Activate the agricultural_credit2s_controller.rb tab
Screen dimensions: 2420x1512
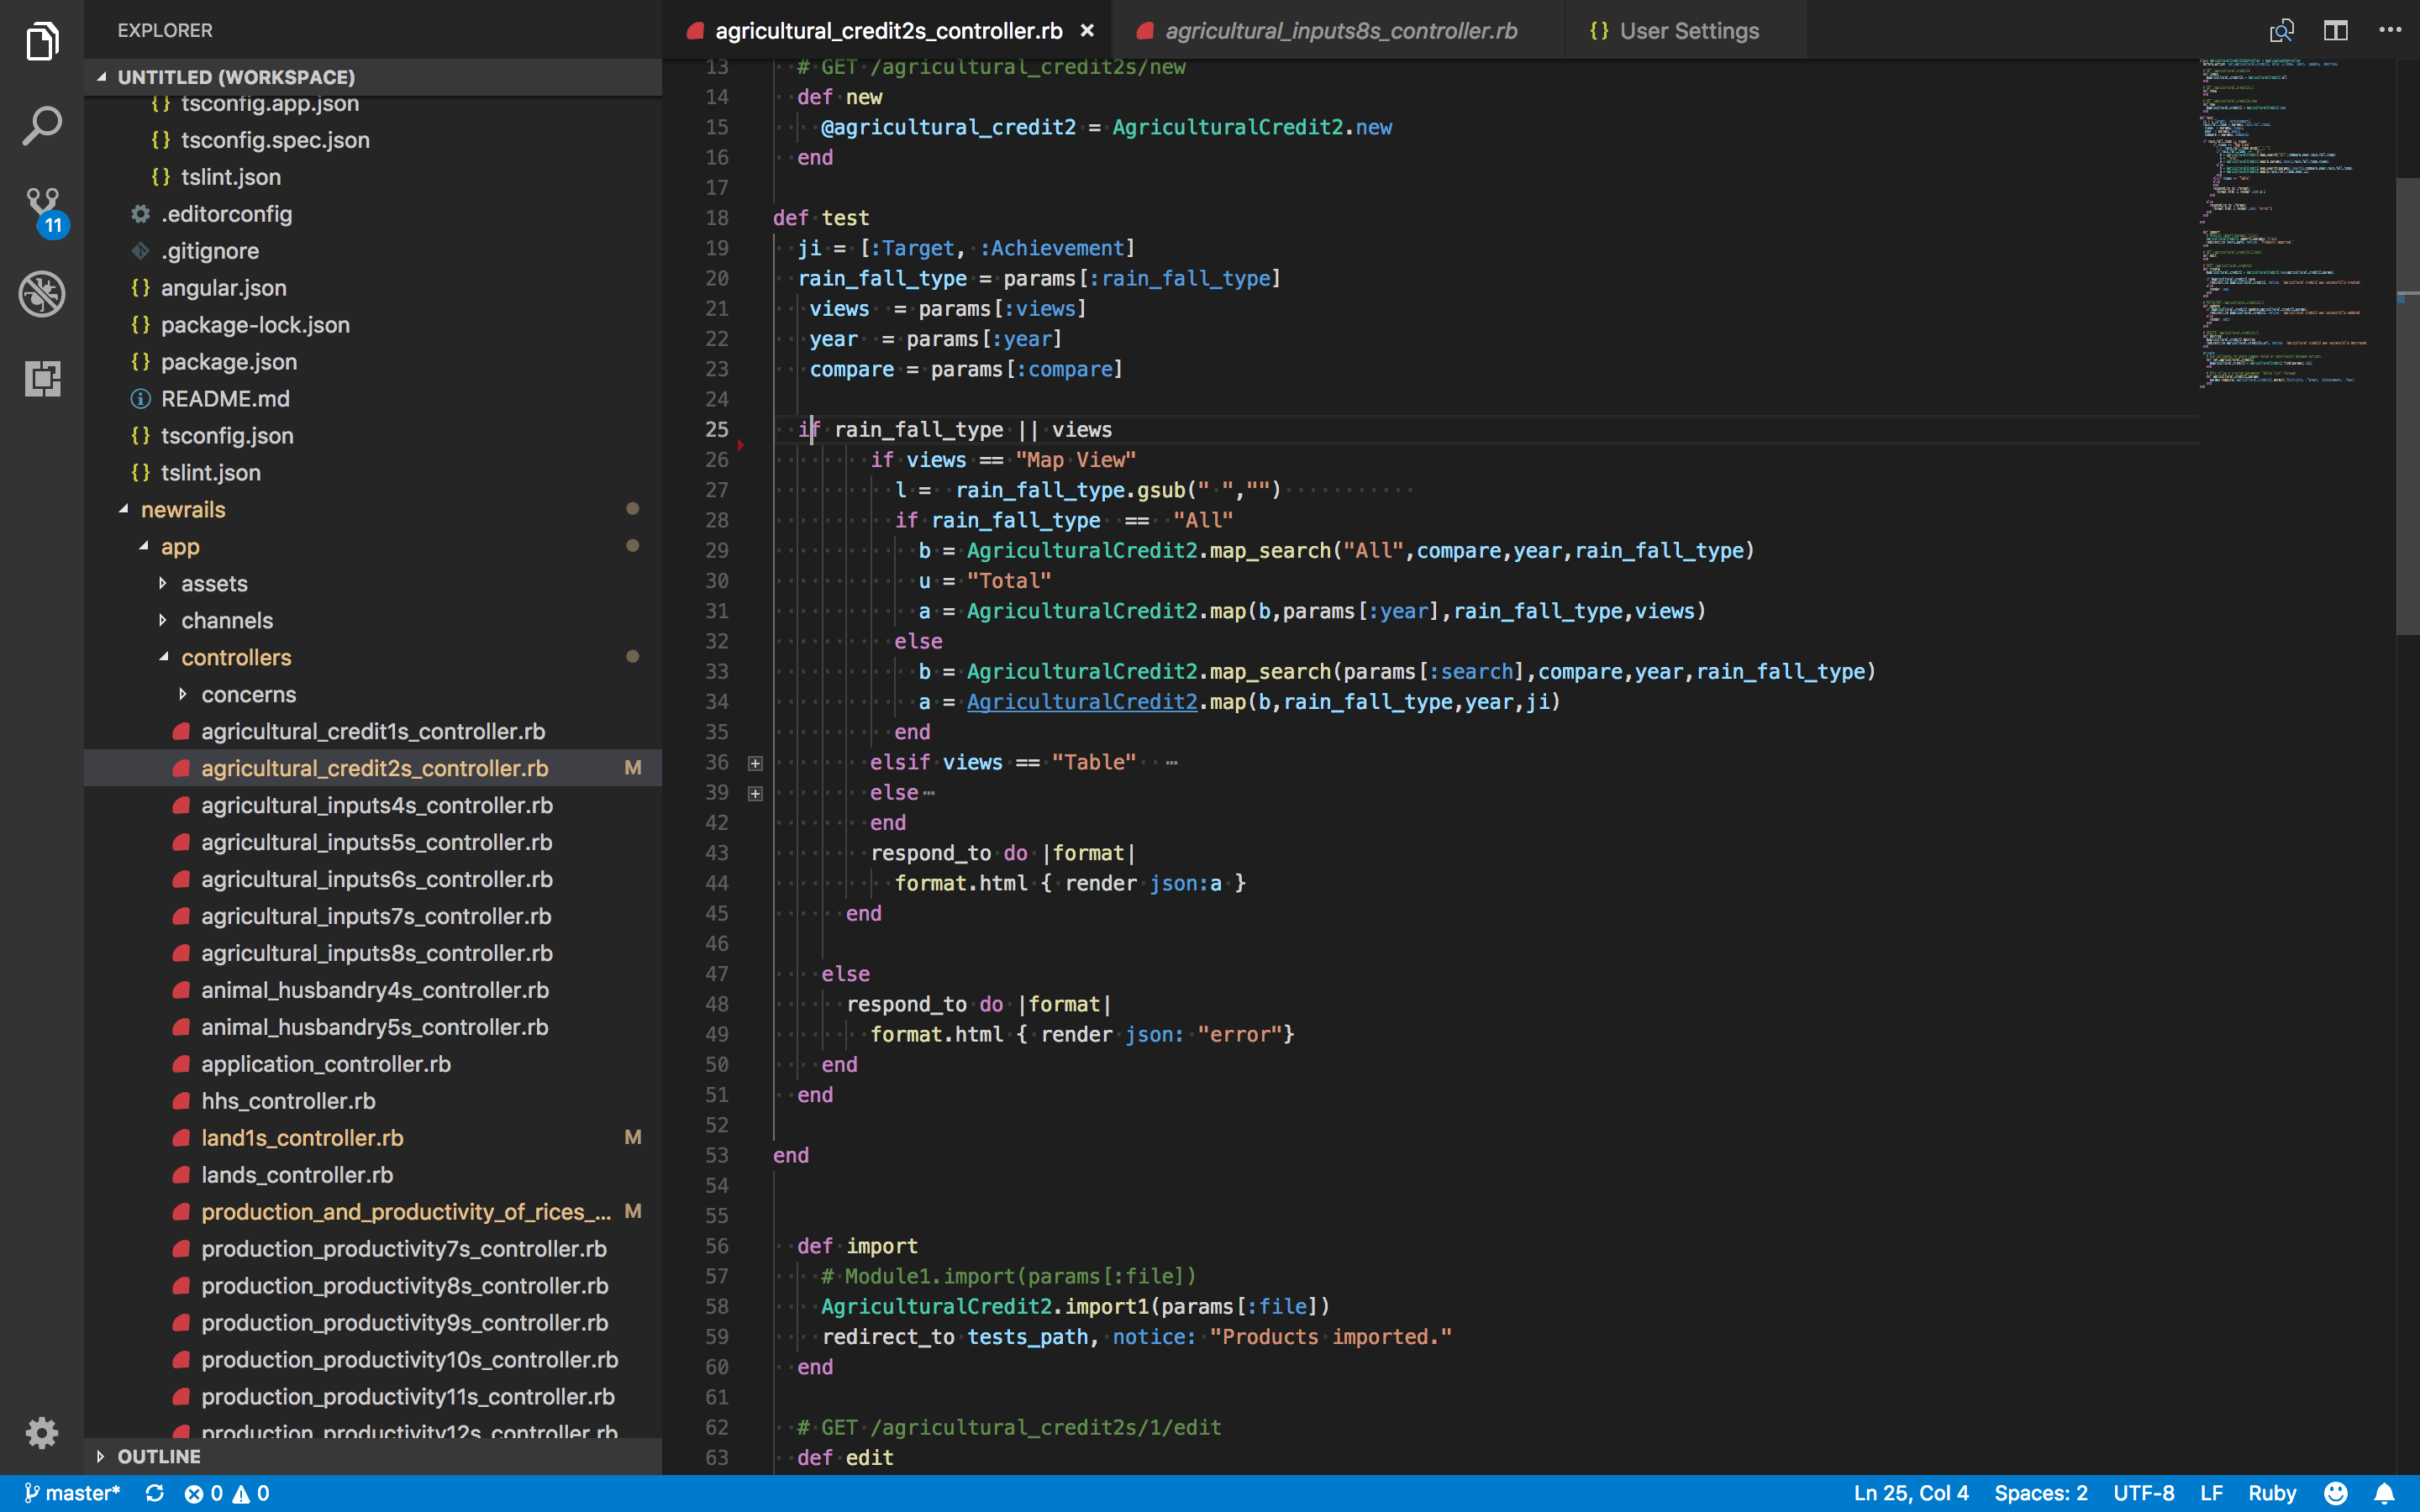pyautogui.click(x=888, y=31)
